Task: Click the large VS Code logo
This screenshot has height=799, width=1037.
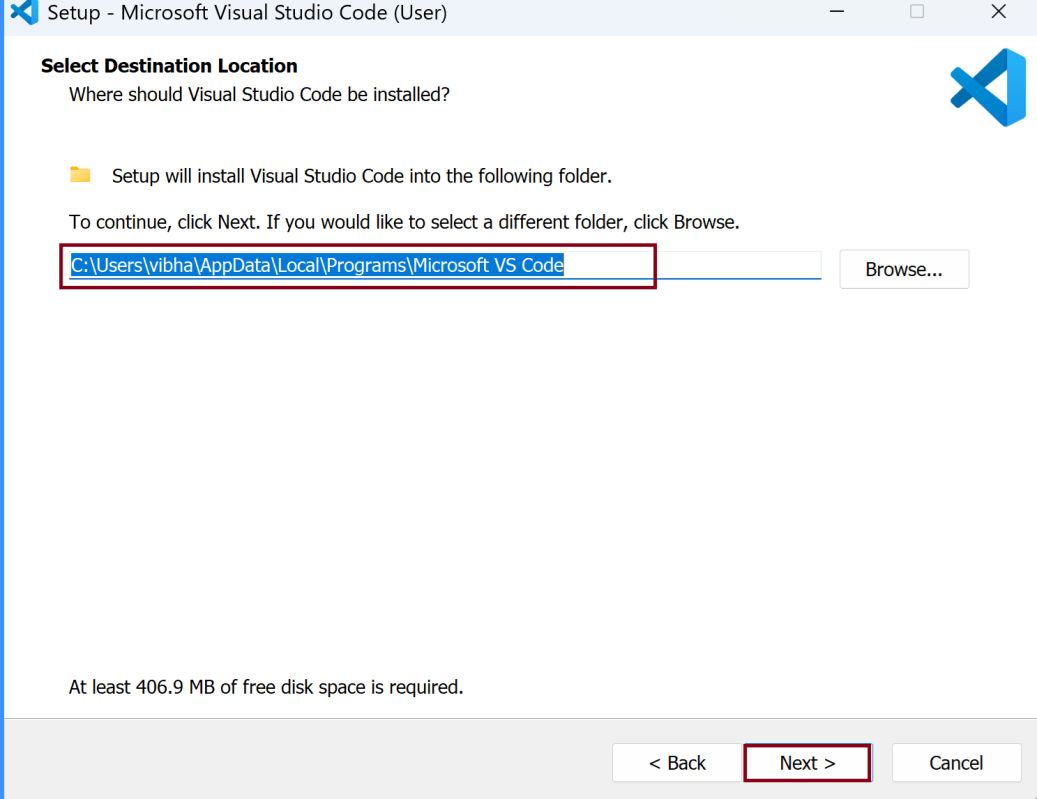Action: coord(988,87)
